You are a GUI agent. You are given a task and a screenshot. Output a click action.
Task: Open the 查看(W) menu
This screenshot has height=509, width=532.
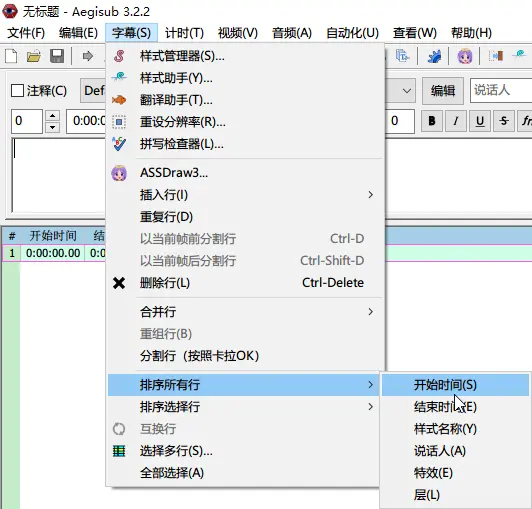[x=415, y=33]
